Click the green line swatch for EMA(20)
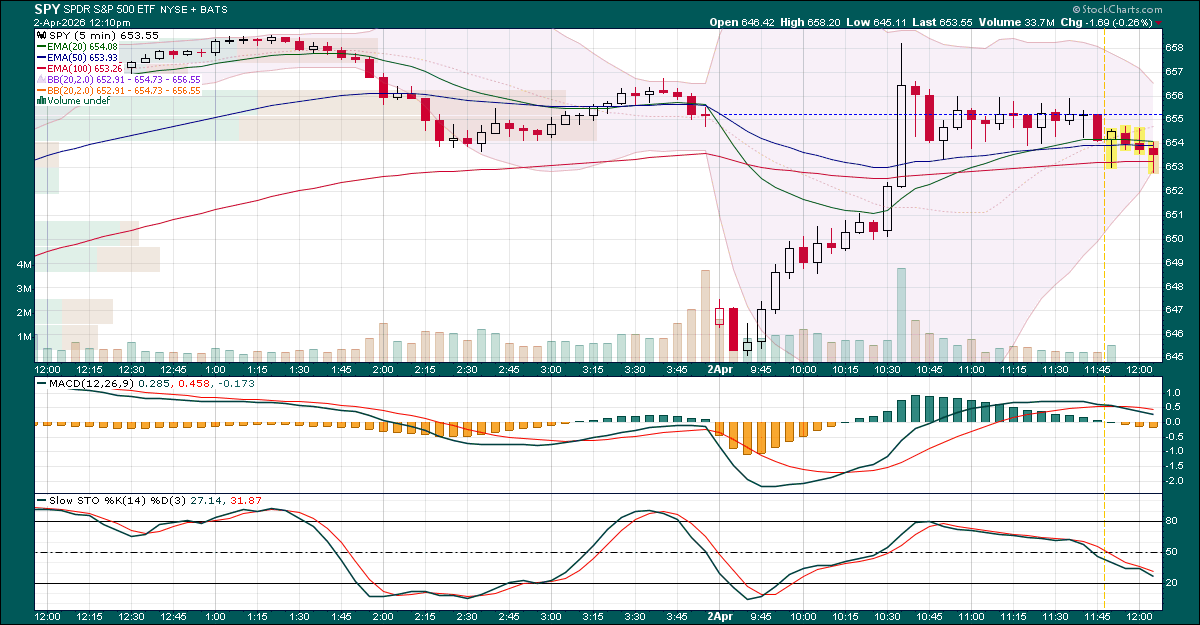The image size is (1200, 625). point(39,47)
